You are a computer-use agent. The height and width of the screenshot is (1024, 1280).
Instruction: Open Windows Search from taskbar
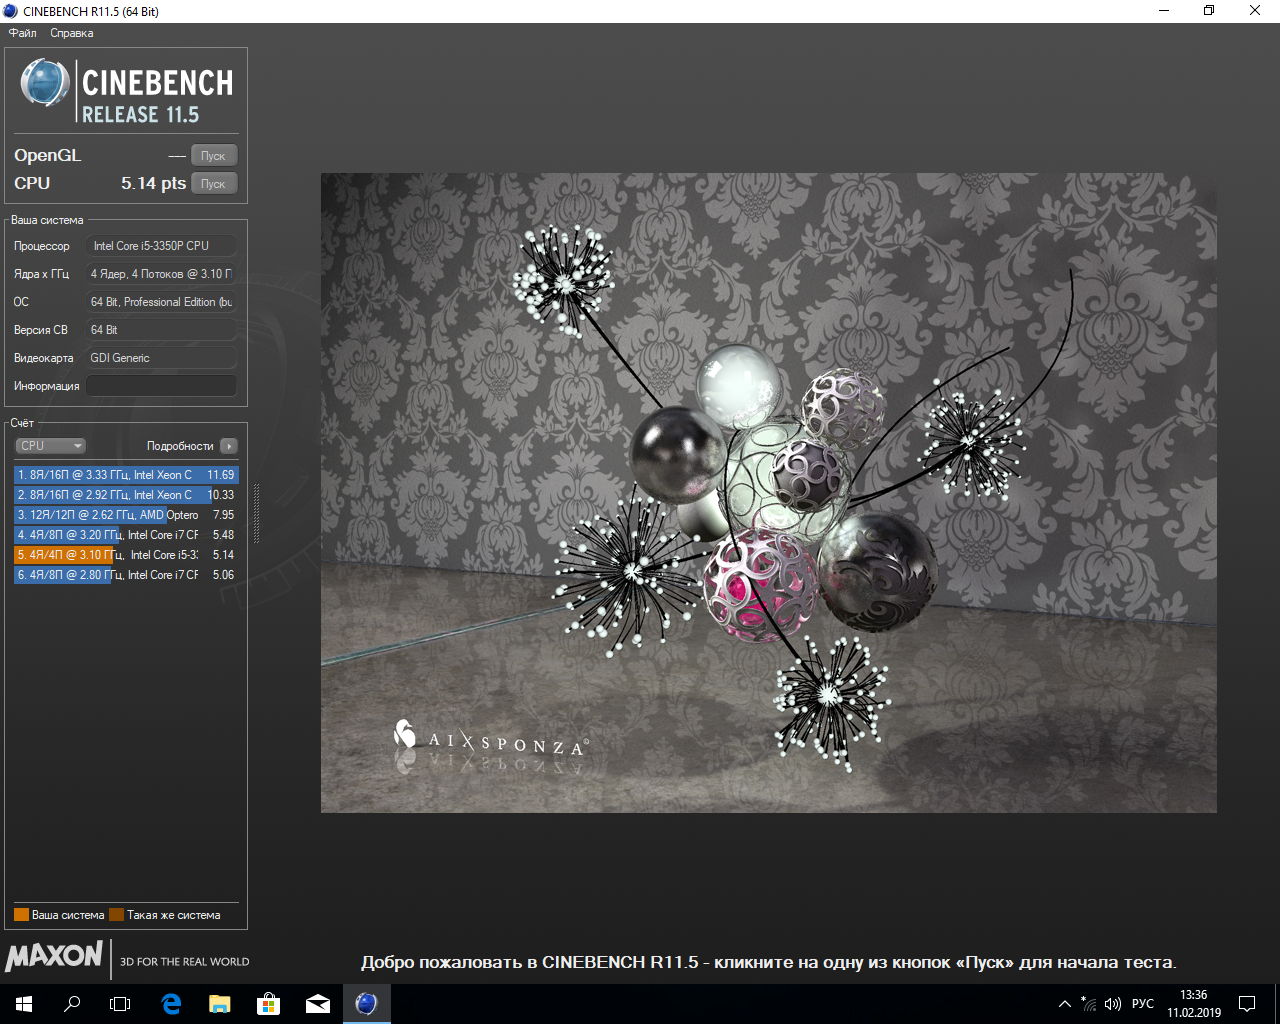72,1004
